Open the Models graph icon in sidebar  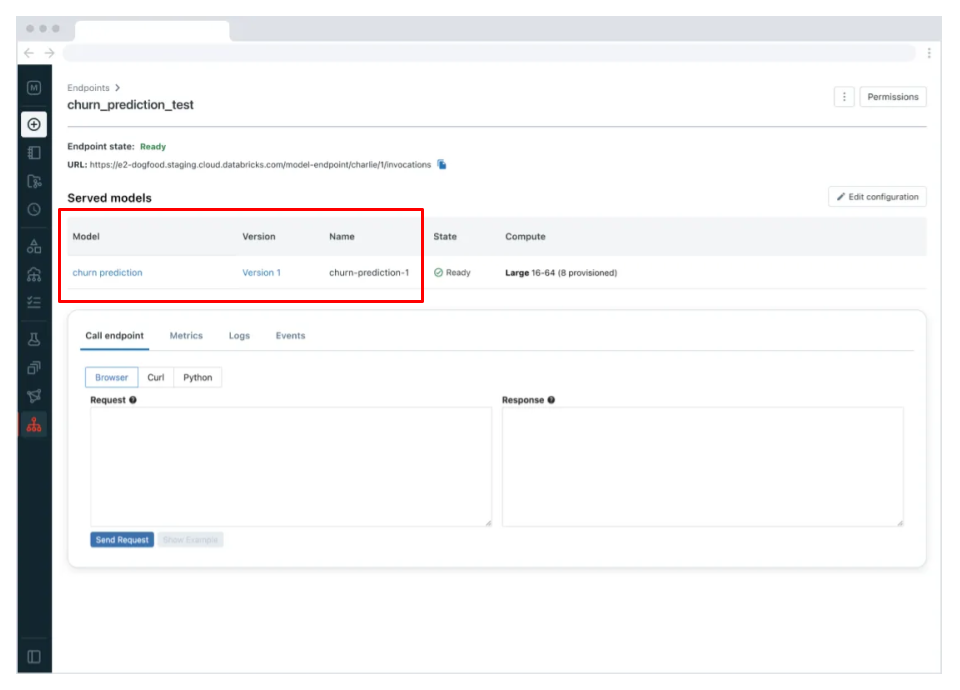[34, 396]
